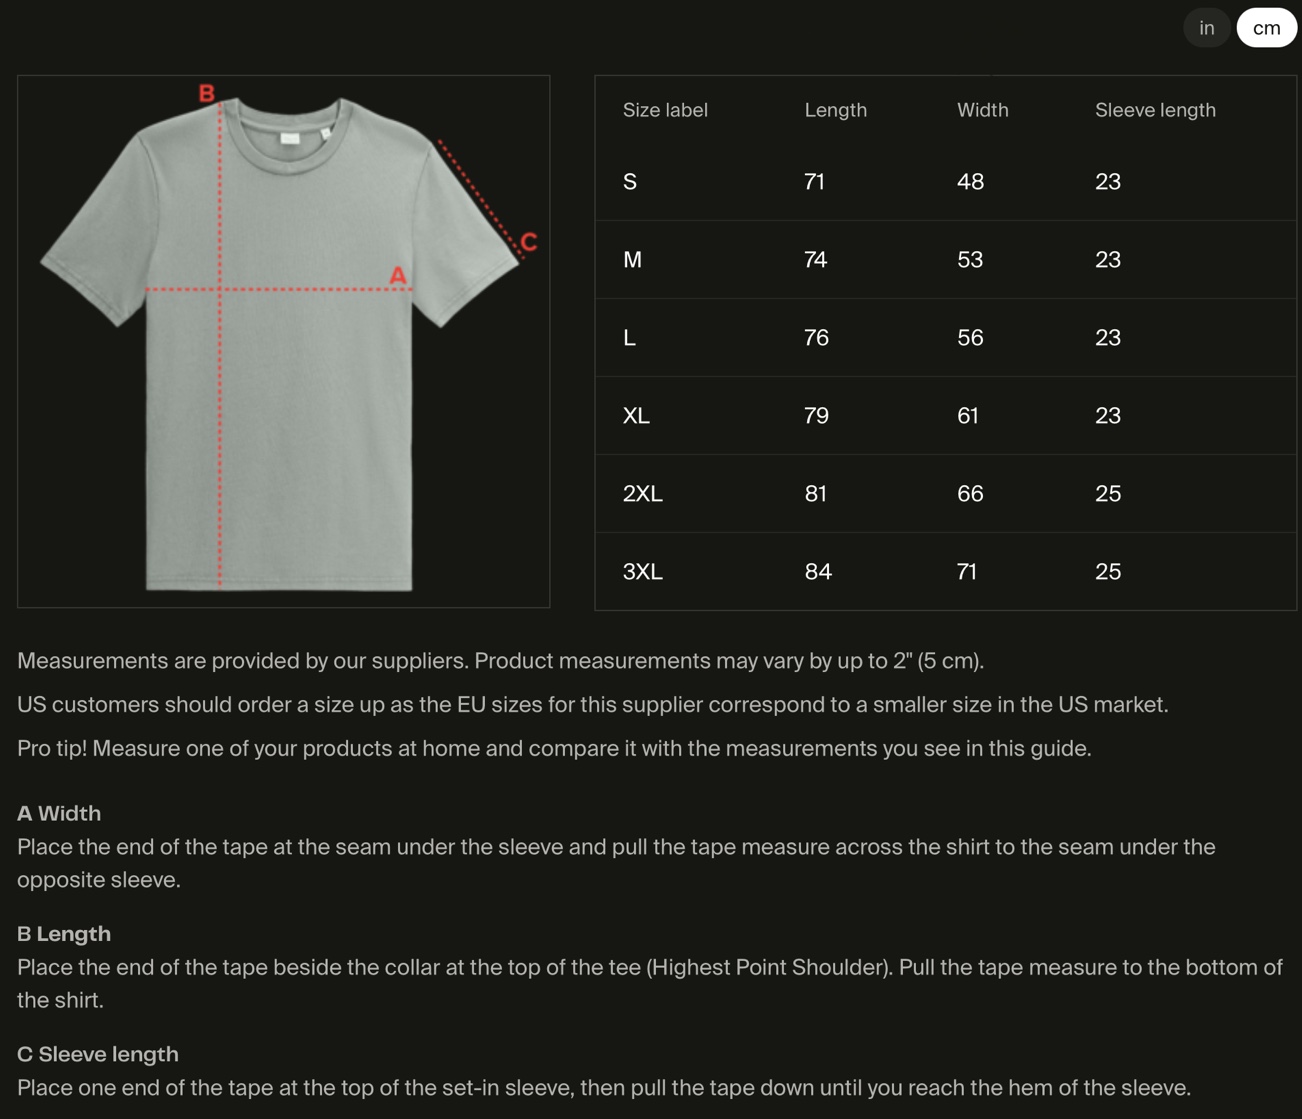Select the L size row label
Viewport: 1302px width, 1119px height.
(x=629, y=338)
